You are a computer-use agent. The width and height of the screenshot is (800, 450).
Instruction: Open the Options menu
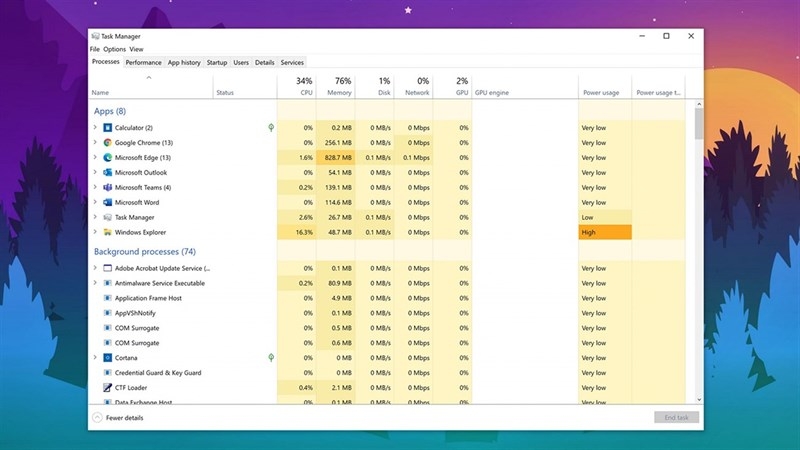[x=114, y=49]
